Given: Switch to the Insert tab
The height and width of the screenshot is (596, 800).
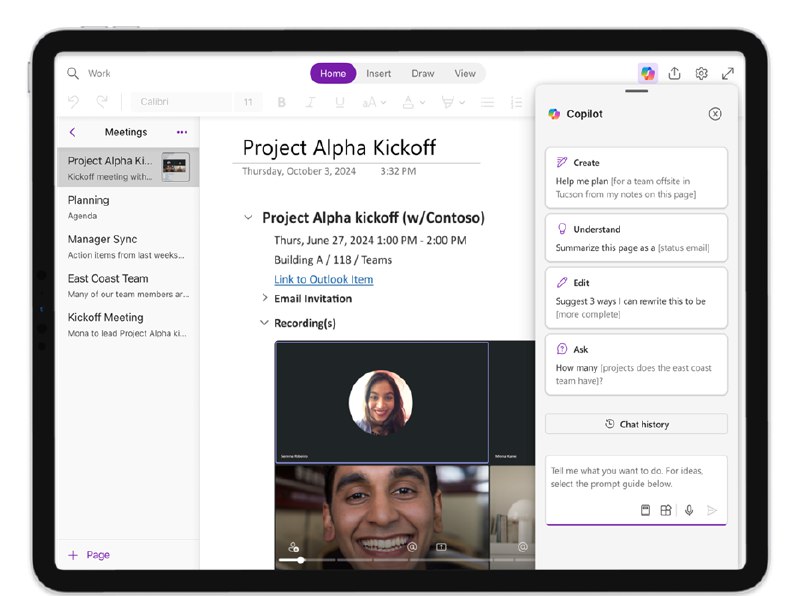Looking at the screenshot, I should tap(379, 73).
